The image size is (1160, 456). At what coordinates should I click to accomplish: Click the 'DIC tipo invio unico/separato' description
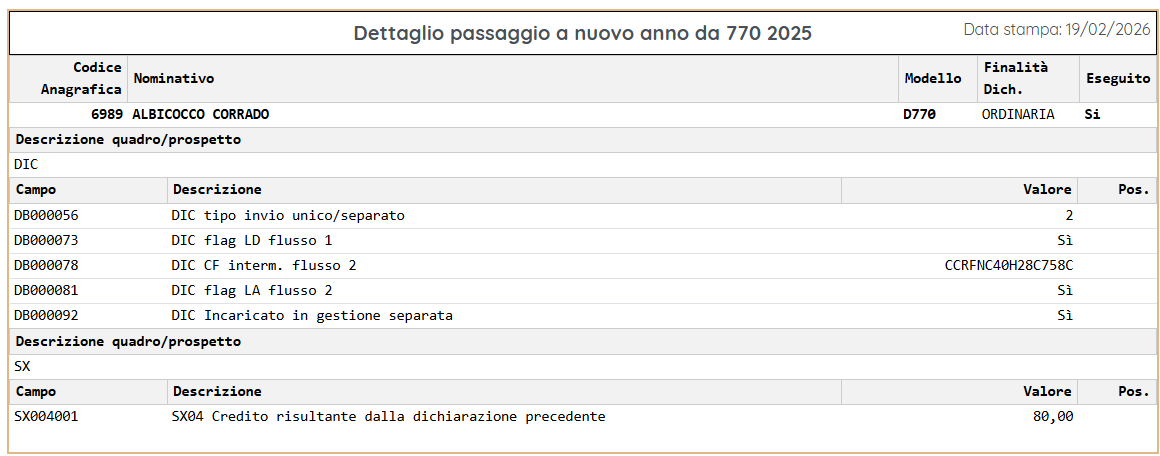coord(288,216)
